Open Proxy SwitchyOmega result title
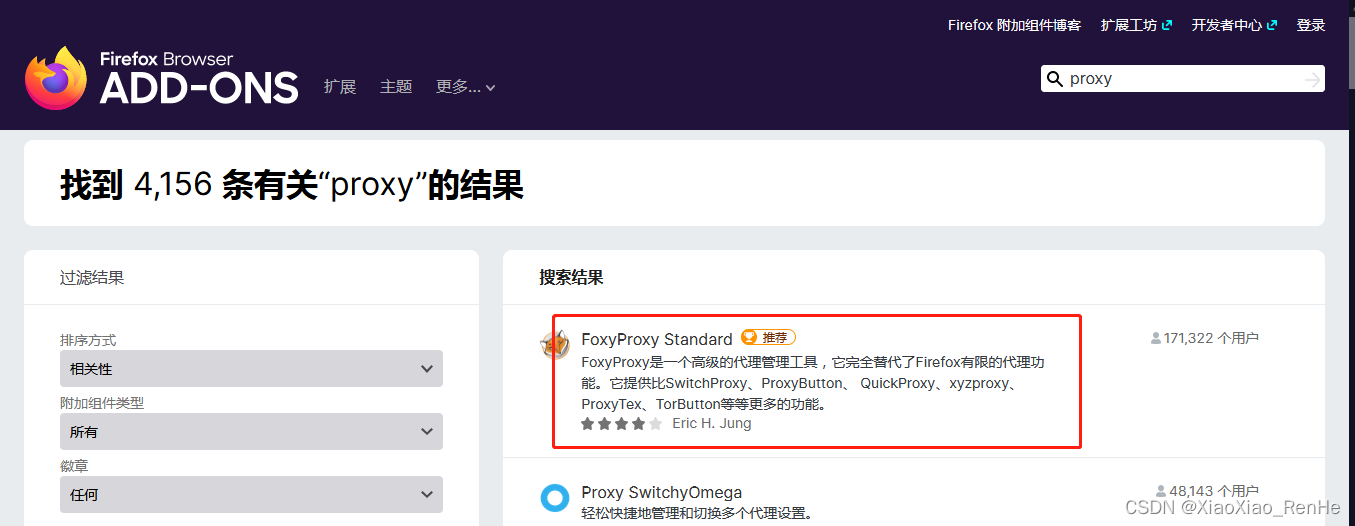The height and width of the screenshot is (526, 1355). coord(662,492)
